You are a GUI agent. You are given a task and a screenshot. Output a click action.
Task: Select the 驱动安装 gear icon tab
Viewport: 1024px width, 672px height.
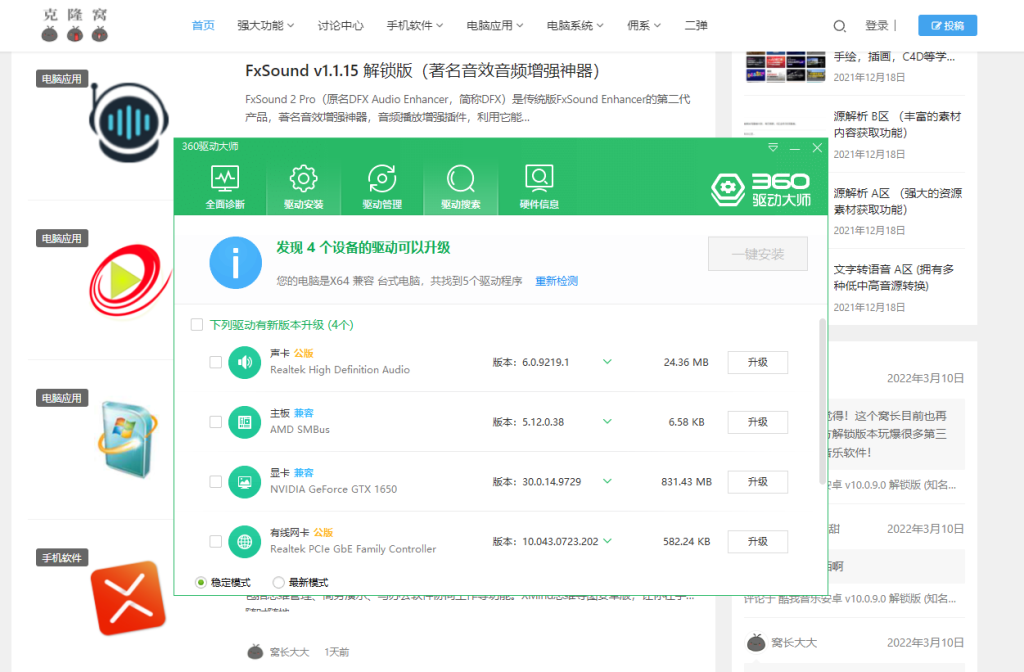coord(303,179)
